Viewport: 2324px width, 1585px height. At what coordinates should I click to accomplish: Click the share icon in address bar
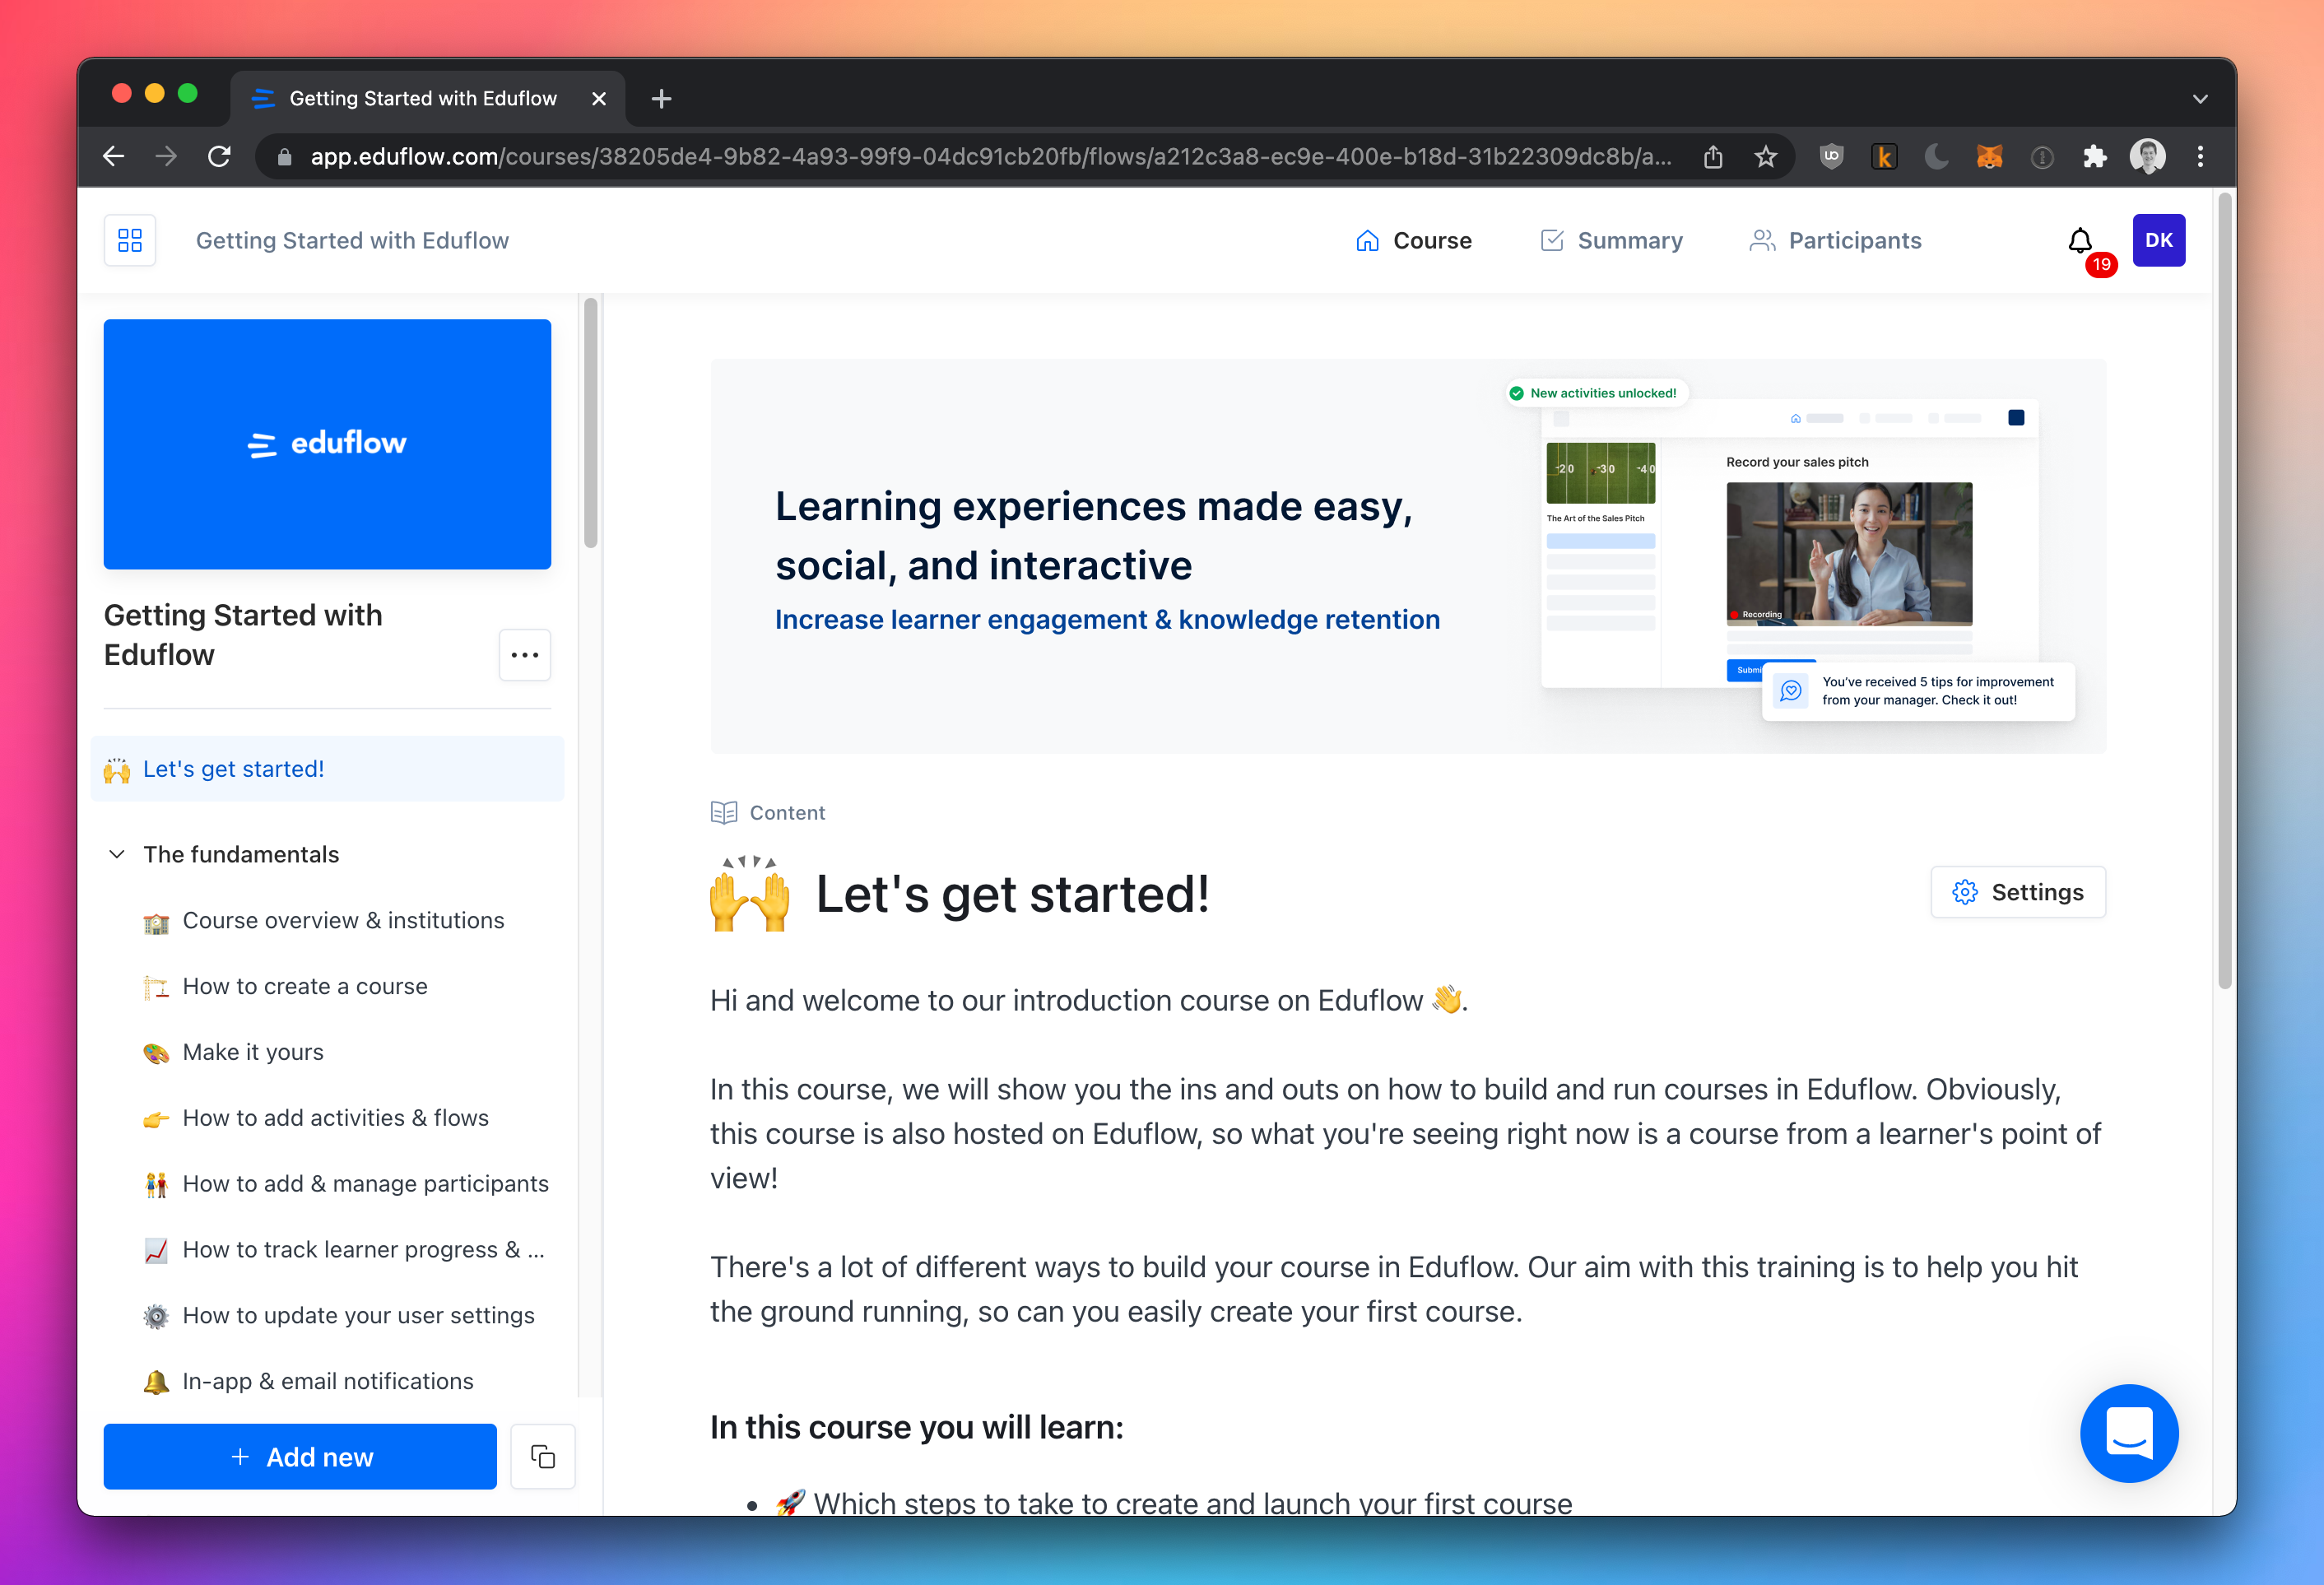(x=1713, y=157)
